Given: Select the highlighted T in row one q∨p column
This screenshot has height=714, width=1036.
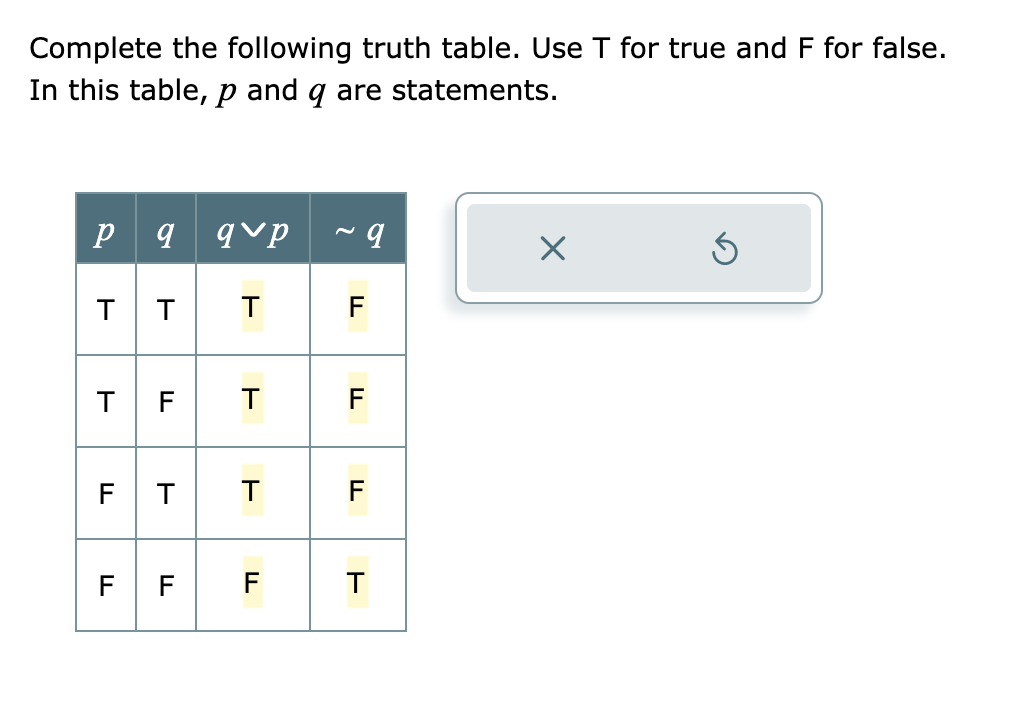Looking at the screenshot, I should (249, 308).
